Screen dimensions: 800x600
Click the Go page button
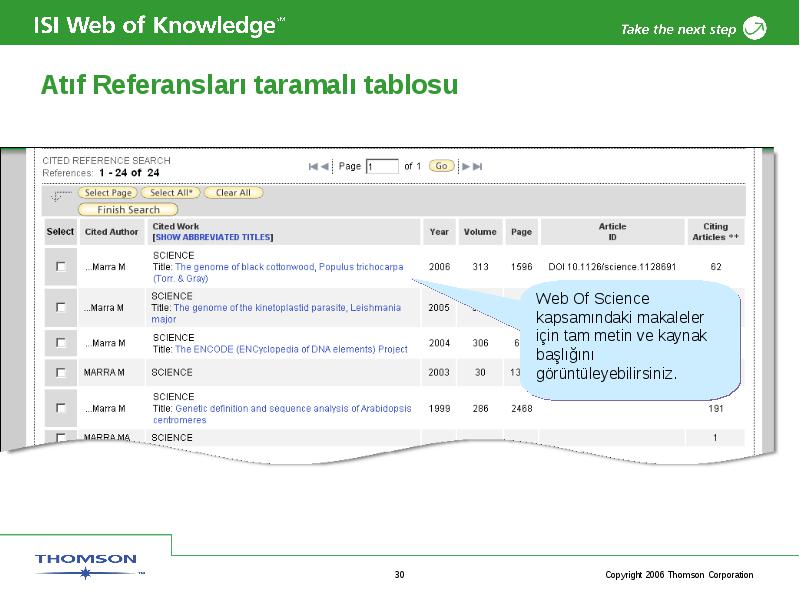tap(441, 166)
